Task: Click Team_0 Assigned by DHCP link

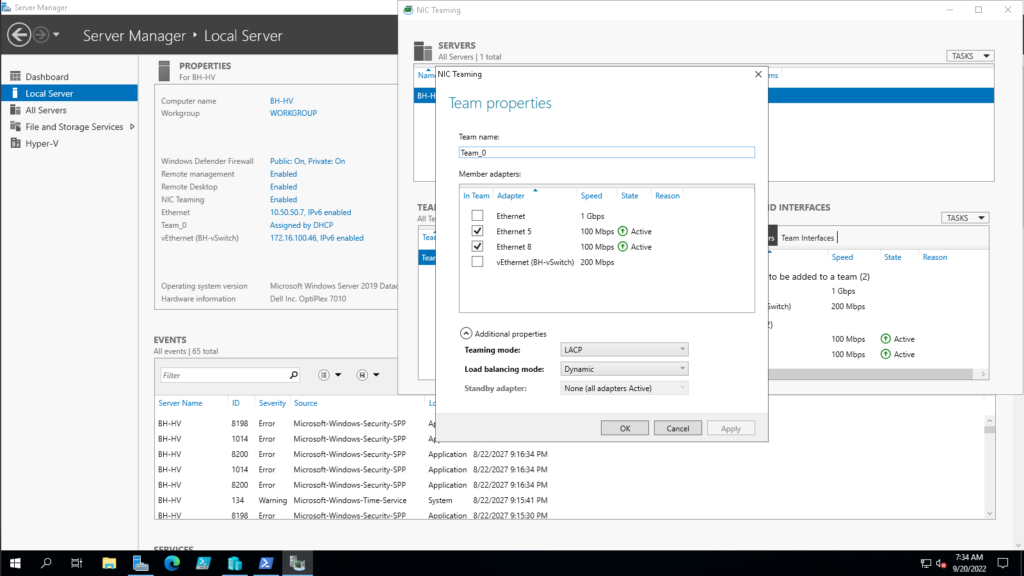Action: [301, 225]
